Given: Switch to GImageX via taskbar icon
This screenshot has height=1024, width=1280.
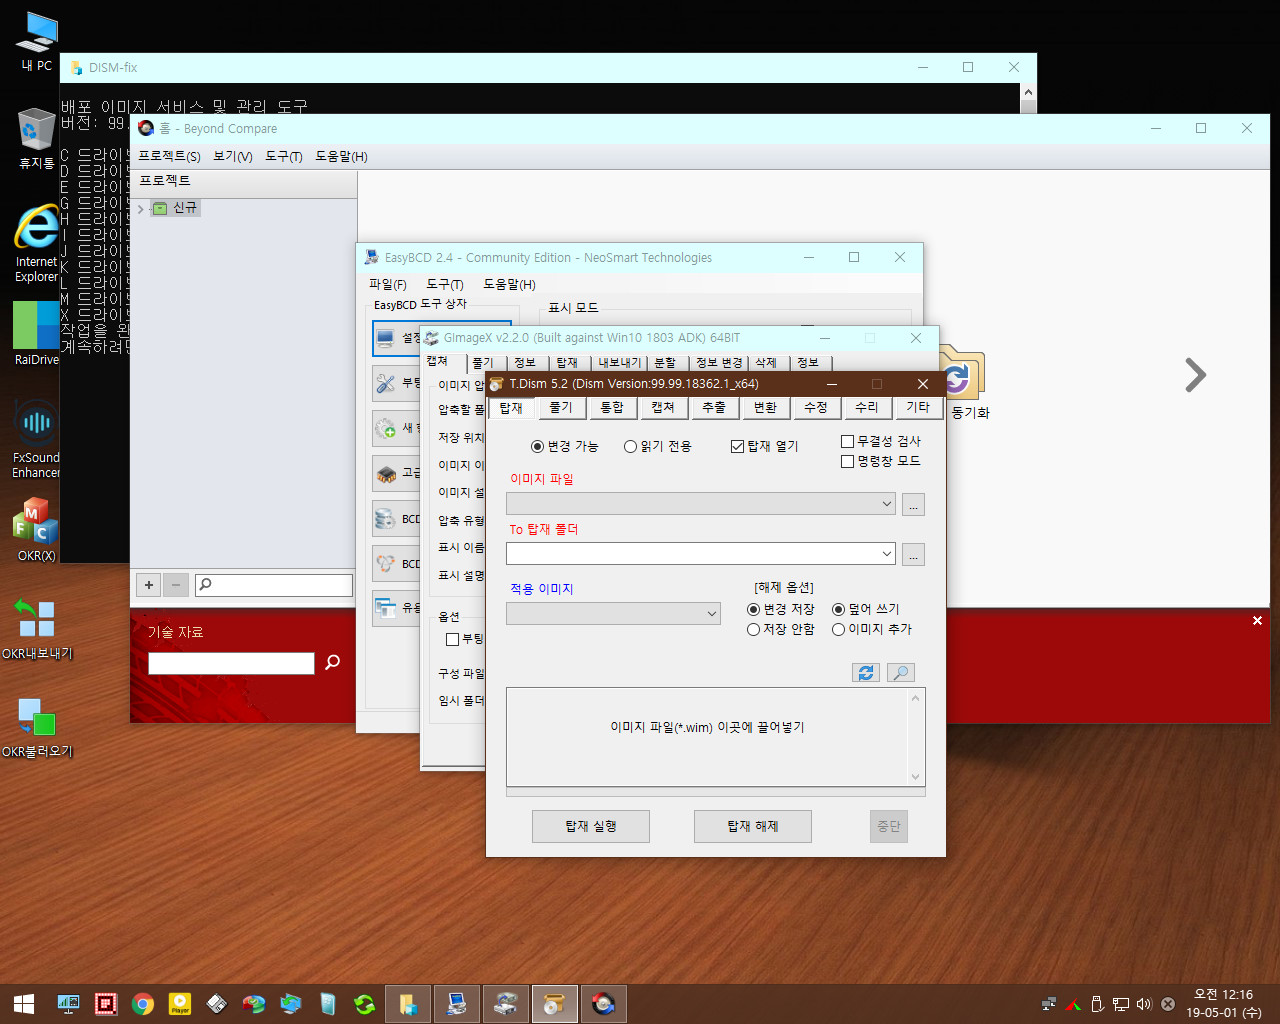Looking at the screenshot, I should (x=506, y=1004).
